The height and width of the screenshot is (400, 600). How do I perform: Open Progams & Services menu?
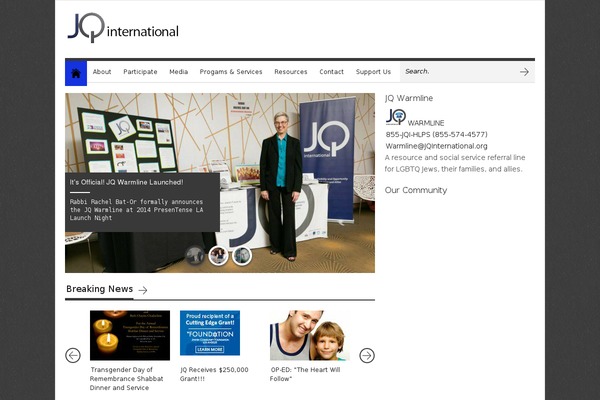(231, 72)
